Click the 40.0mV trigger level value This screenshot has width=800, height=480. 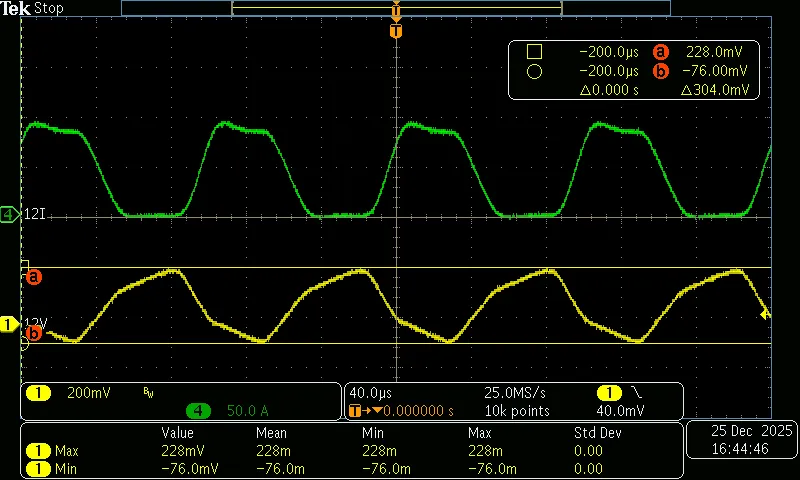pos(620,411)
